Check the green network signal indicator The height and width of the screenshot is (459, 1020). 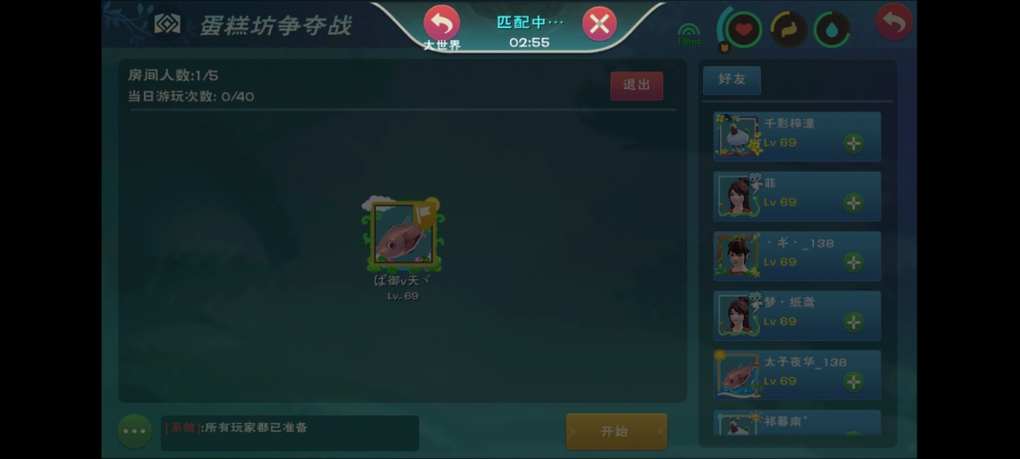(690, 35)
